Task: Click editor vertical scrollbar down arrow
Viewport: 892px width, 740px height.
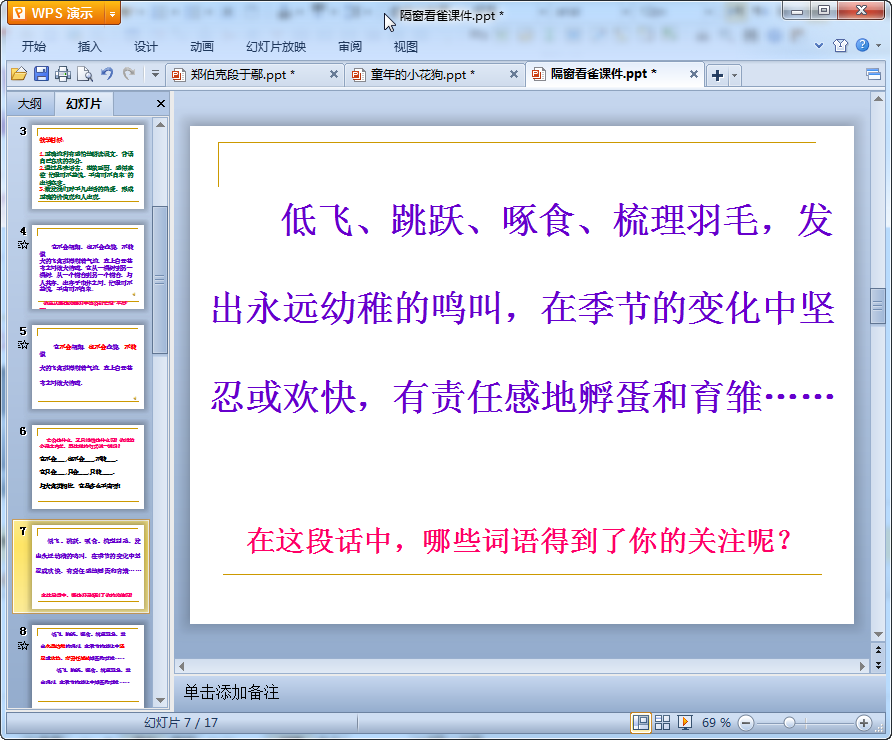Action: click(878, 634)
